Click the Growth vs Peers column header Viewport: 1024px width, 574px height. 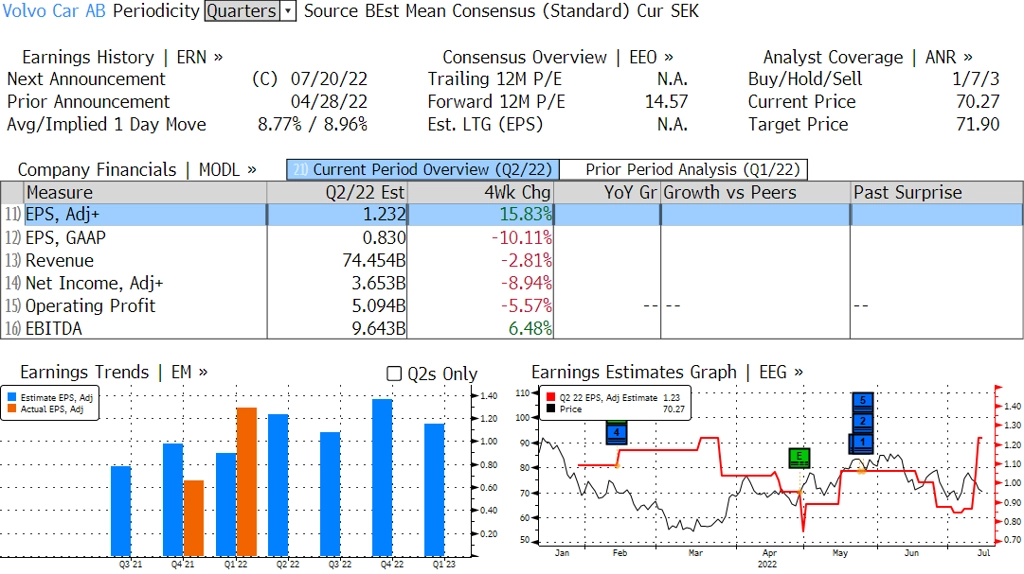click(756, 193)
